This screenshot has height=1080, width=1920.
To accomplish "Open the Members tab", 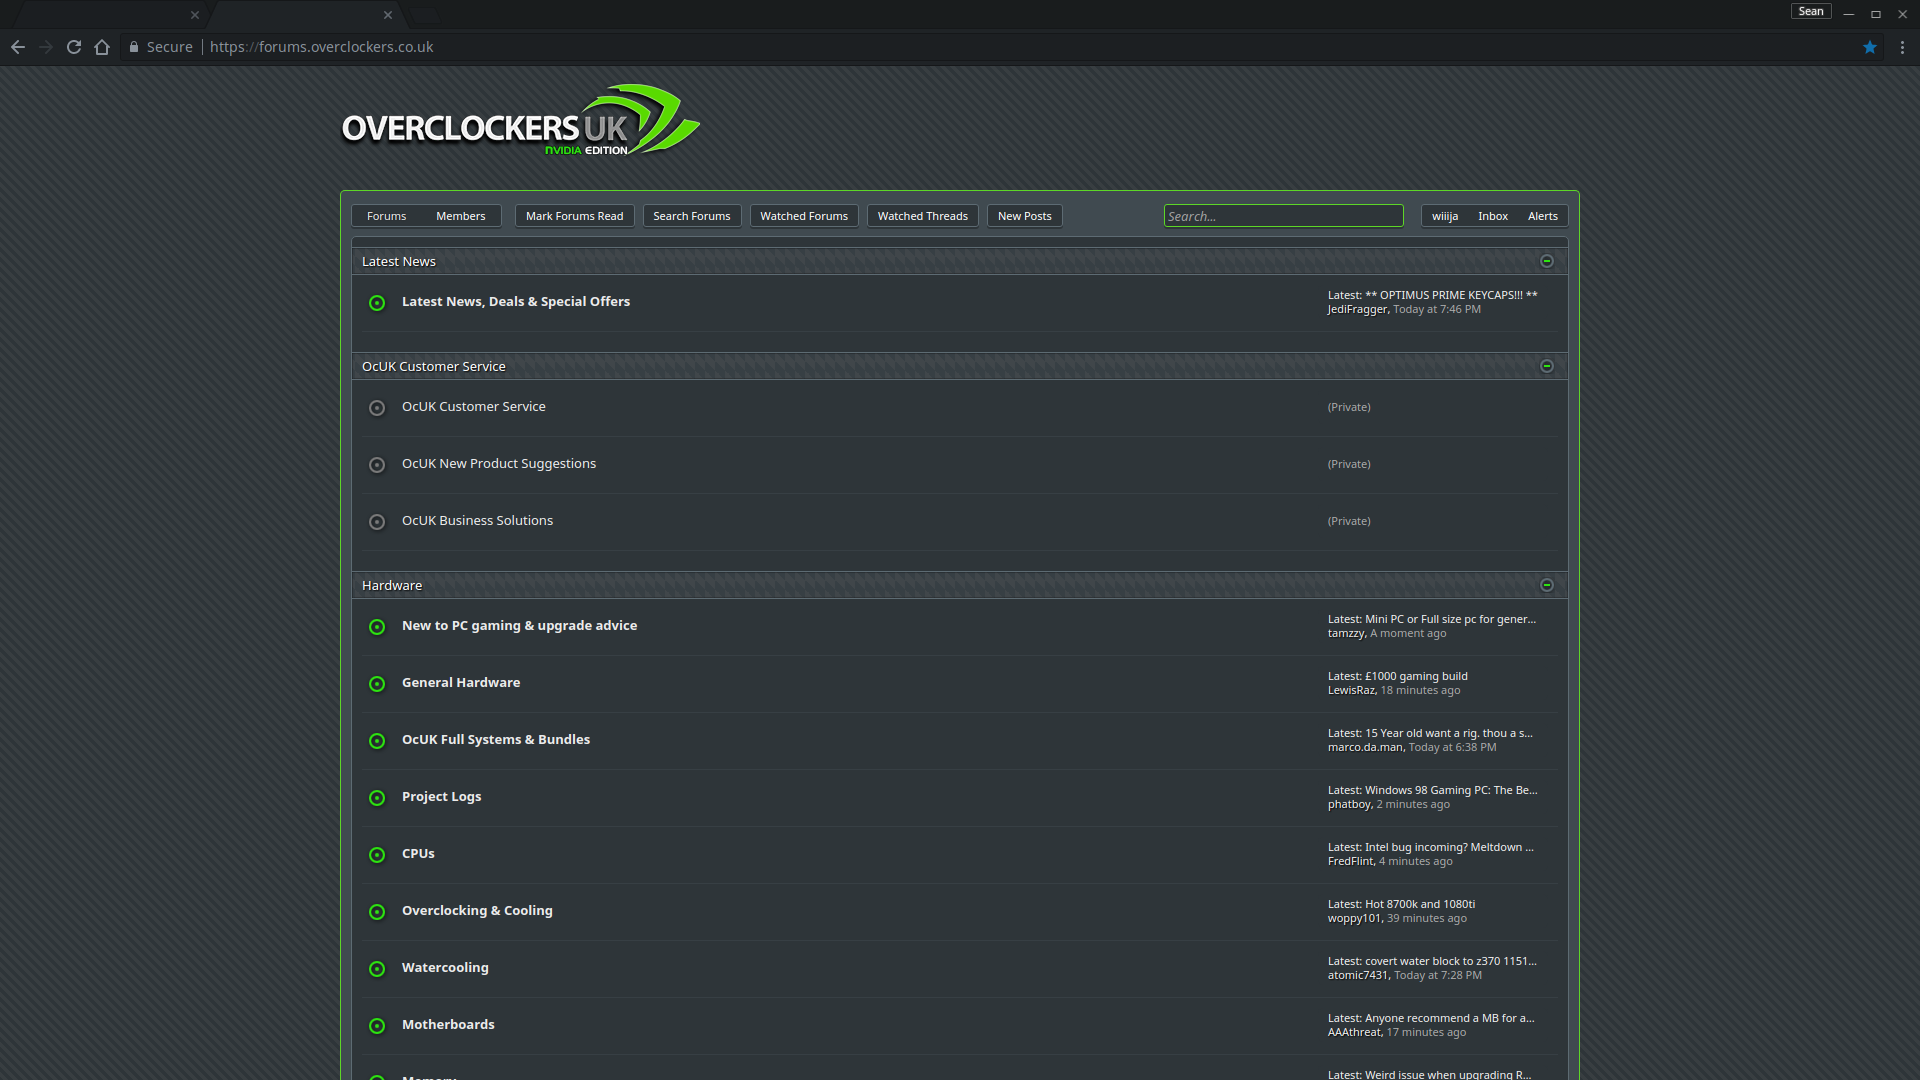I will coord(460,215).
